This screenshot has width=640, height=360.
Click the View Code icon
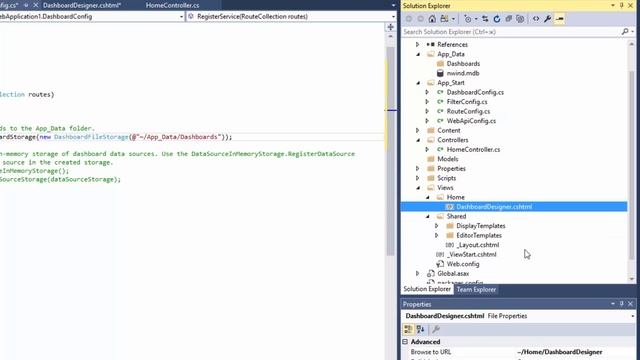pyautogui.click(x=536, y=19)
